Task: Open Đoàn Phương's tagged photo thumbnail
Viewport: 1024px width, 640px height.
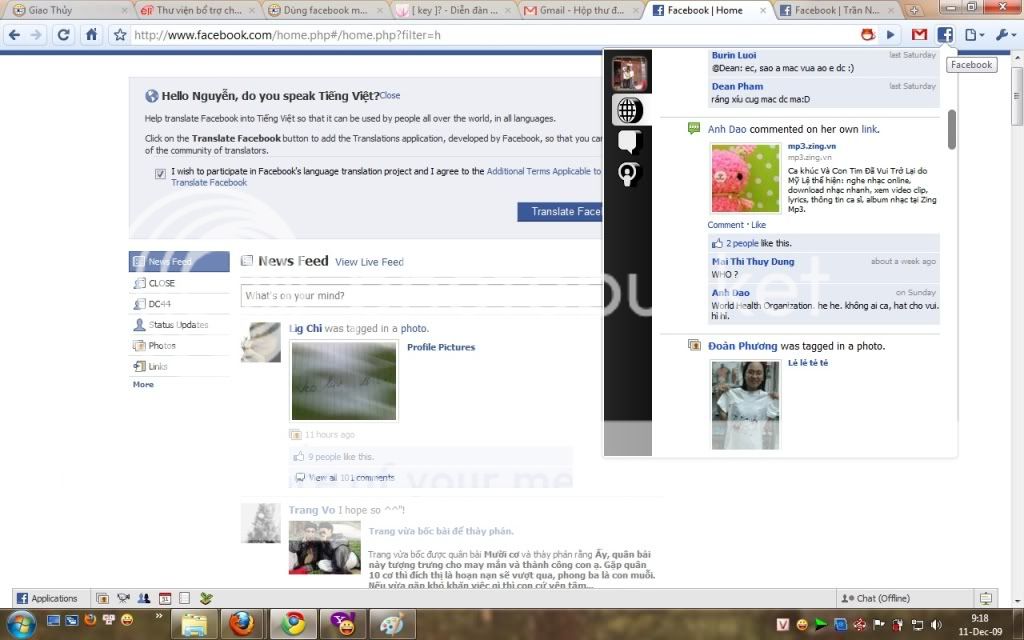Action: click(745, 405)
